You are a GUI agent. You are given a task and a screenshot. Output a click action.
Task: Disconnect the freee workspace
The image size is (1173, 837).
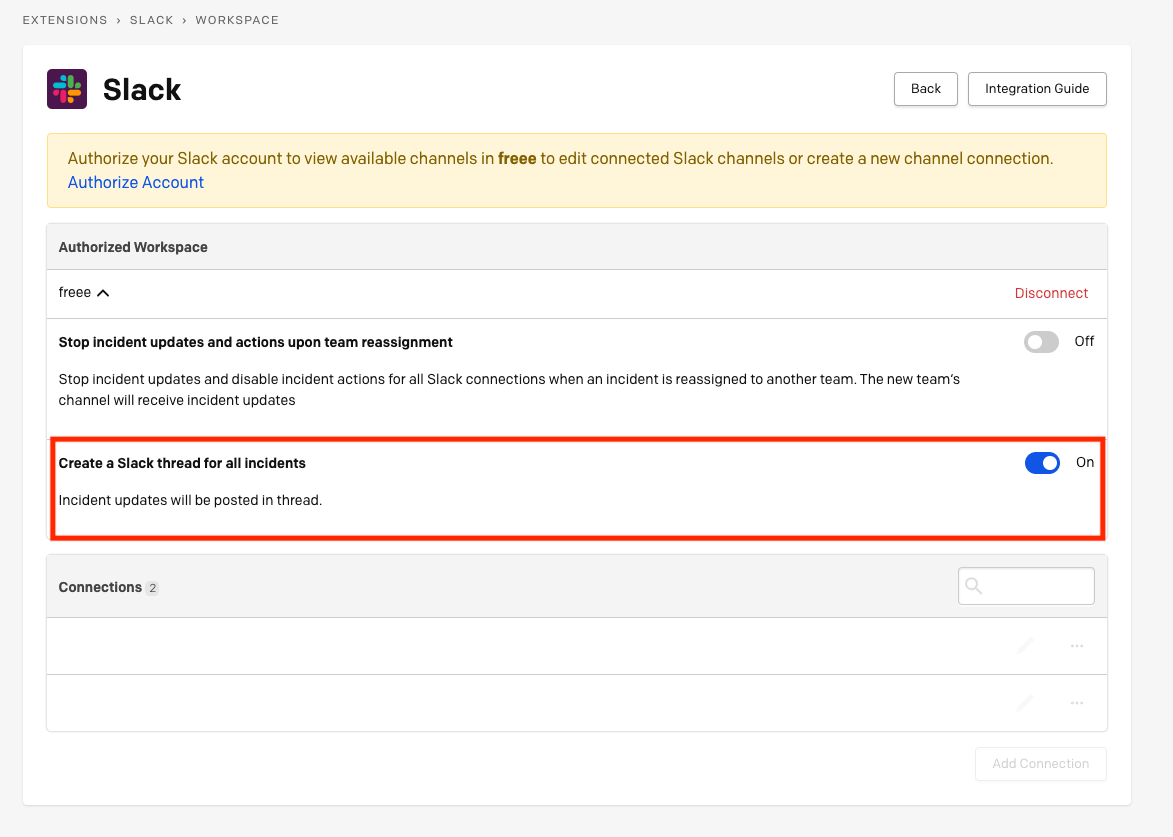pyautogui.click(x=1051, y=293)
